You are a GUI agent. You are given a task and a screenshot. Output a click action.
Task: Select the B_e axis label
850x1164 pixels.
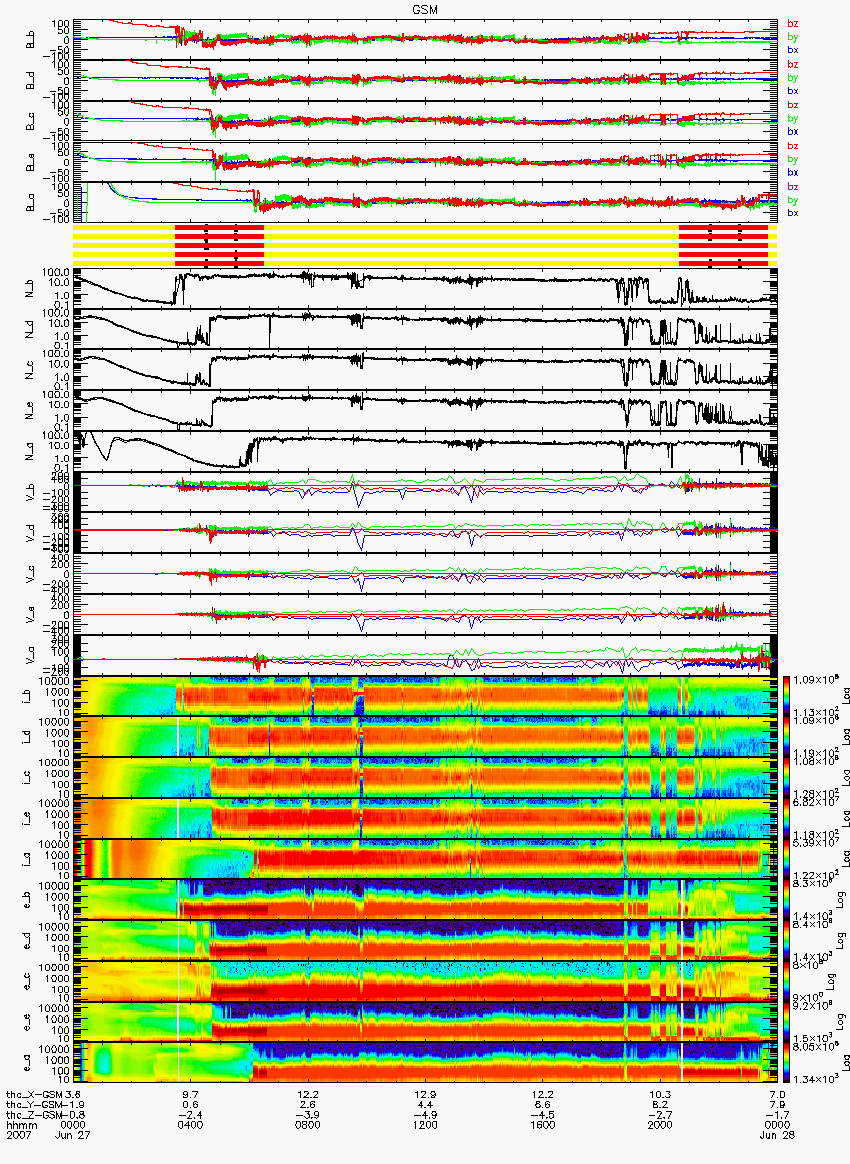tap(30, 162)
